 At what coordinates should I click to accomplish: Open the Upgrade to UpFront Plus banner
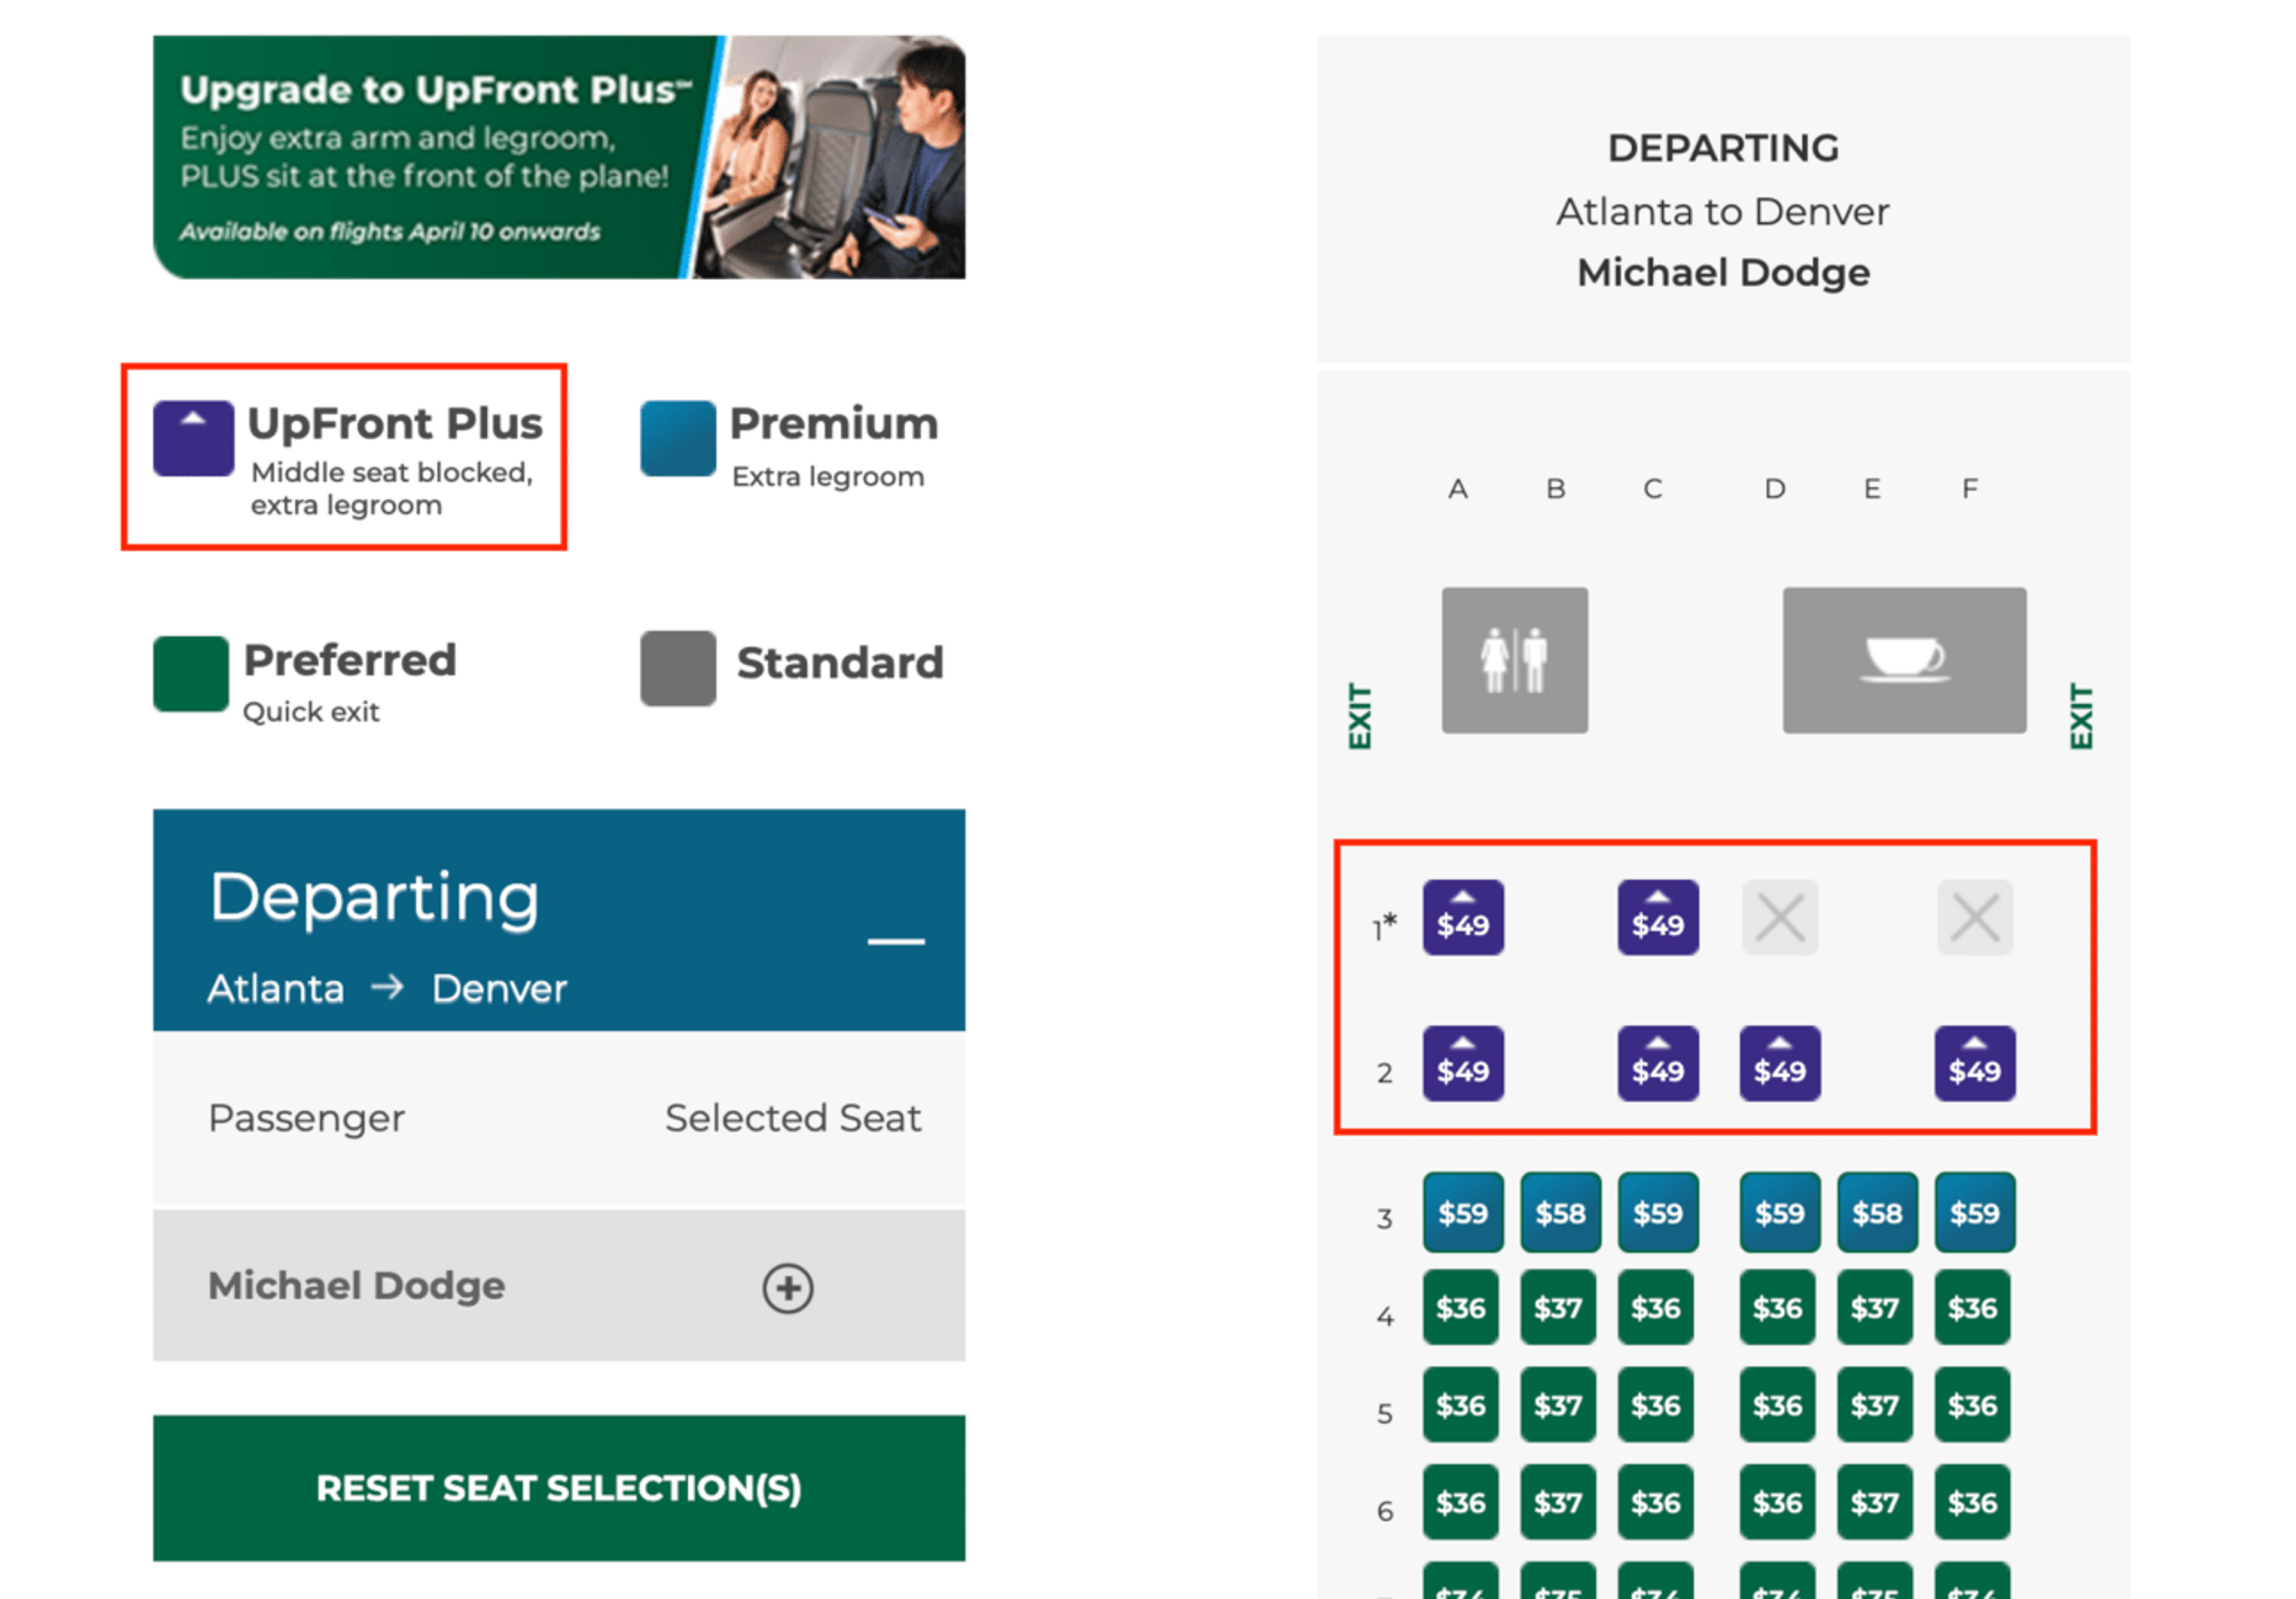559,157
